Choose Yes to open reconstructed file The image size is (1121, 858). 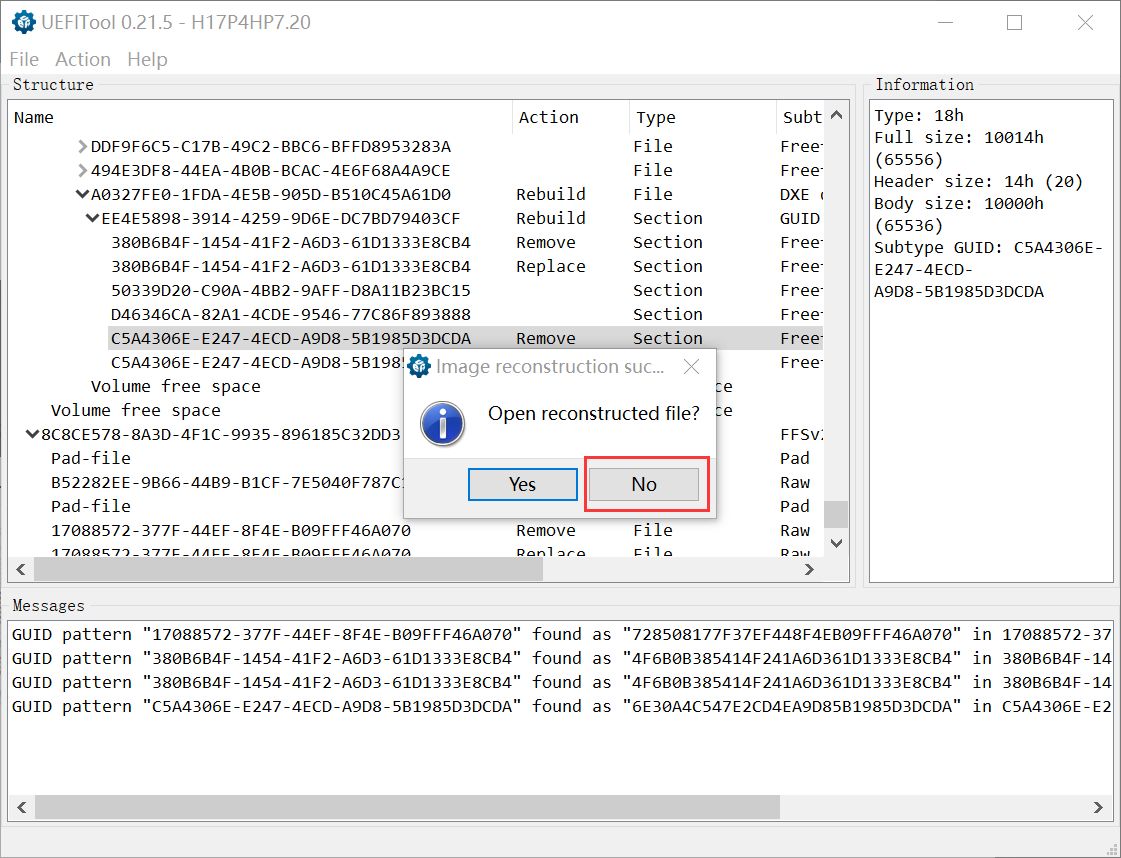click(523, 484)
